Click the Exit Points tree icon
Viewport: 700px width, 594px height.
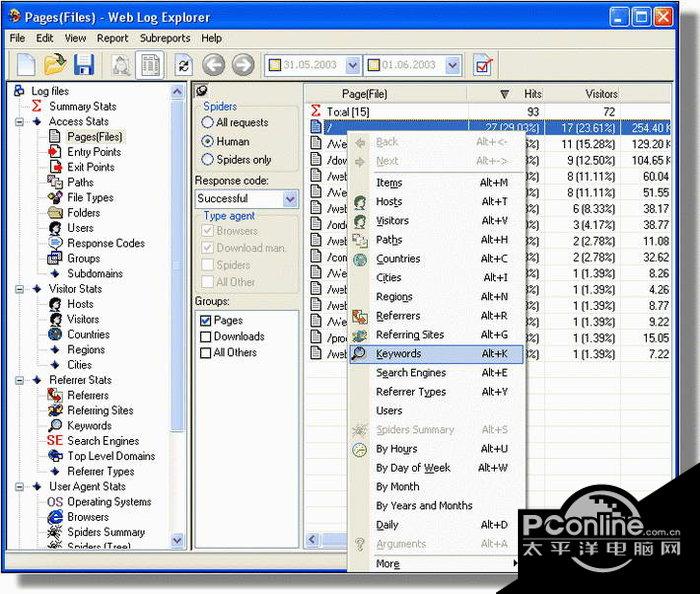tap(55, 167)
